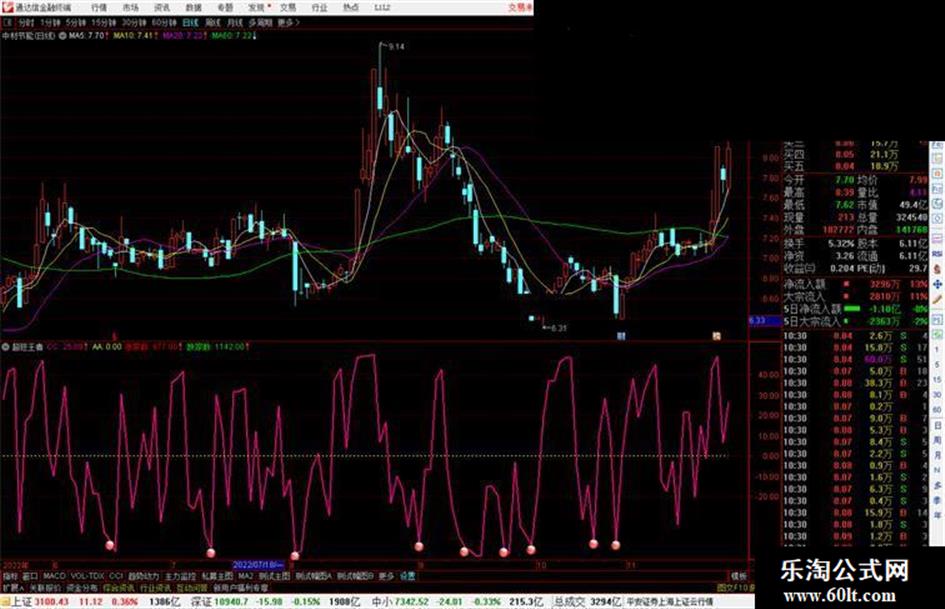Screen dimensions: 945x609
Task: Click the 换手 5.32% value
Action: tap(841, 244)
